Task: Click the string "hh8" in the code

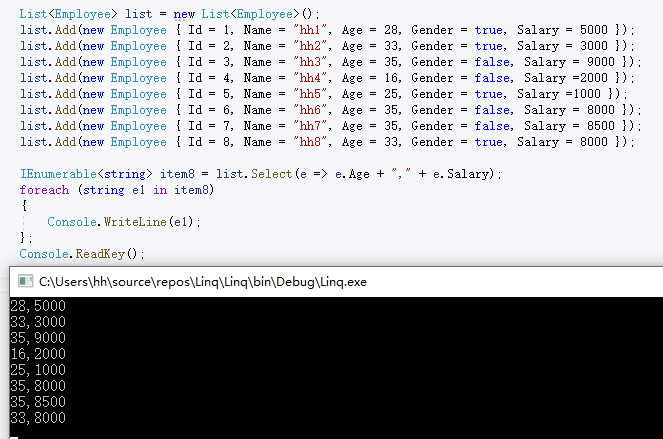Action: pyautogui.click(x=310, y=142)
